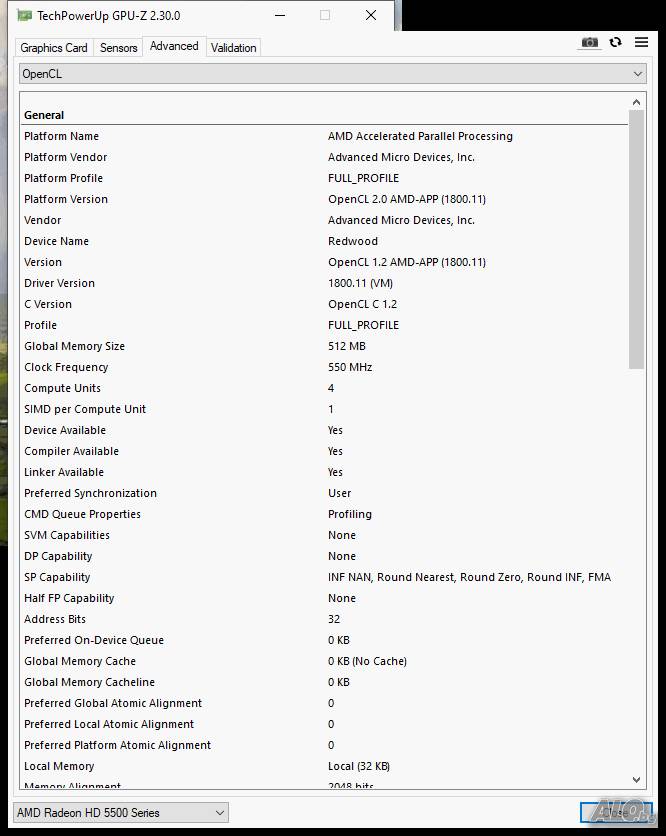Click the Preferred Global Atomic Alignment label
666x836 pixels.
pyautogui.click(x=113, y=703)
